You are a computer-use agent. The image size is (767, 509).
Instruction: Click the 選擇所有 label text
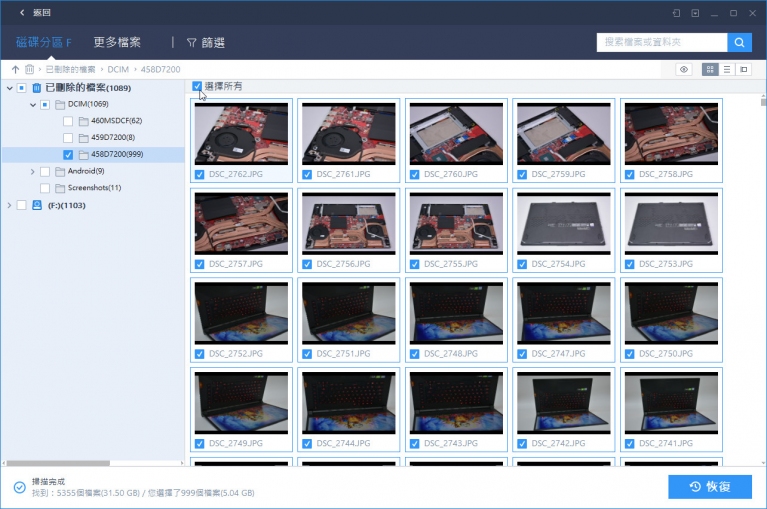[223, 87]
